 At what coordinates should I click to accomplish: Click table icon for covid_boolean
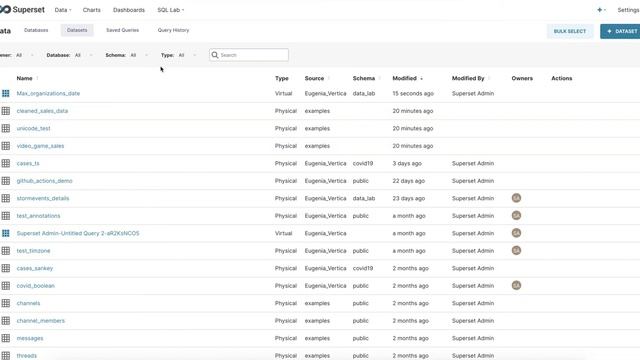point(6,286)
